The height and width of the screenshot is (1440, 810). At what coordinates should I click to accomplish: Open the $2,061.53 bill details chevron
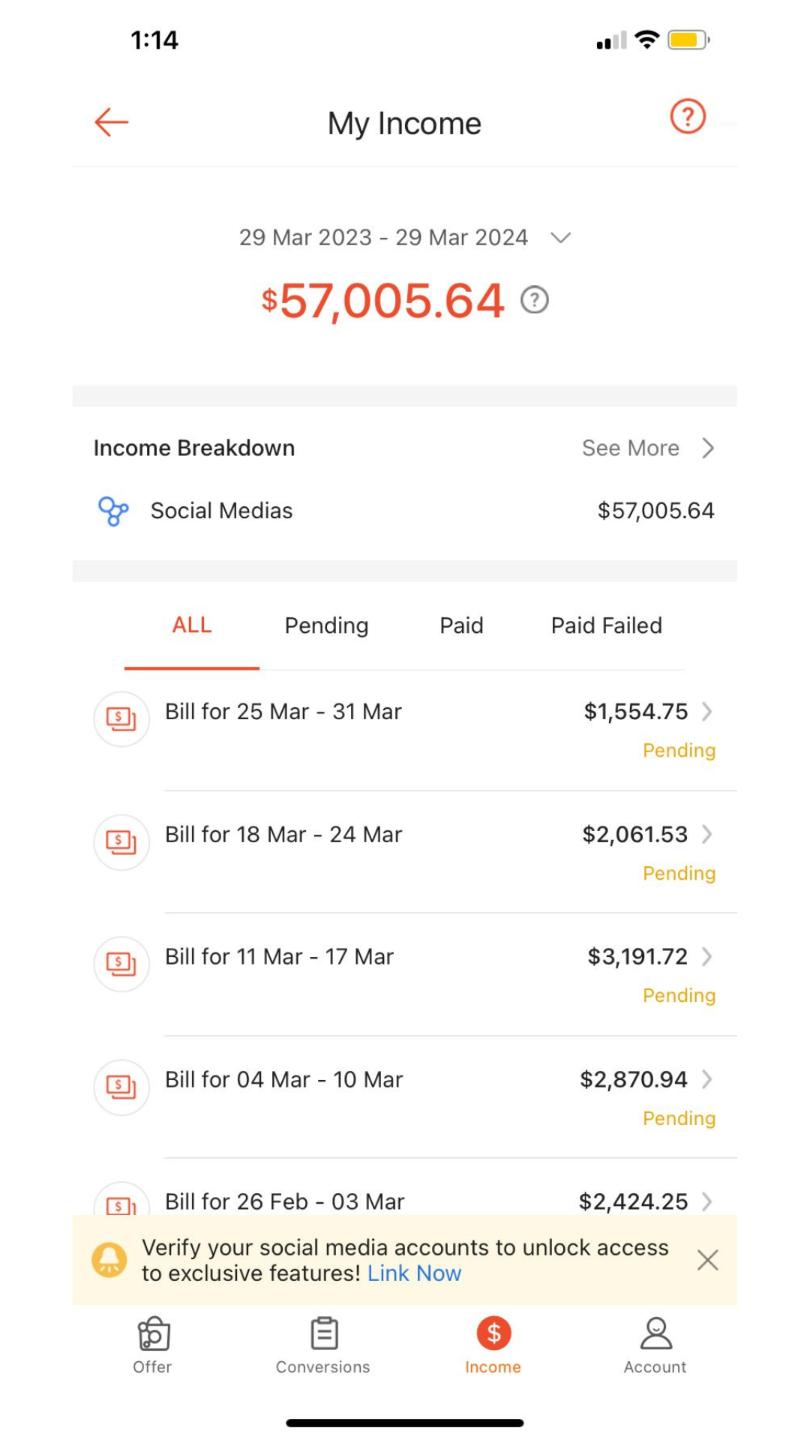tap(707, 834)
